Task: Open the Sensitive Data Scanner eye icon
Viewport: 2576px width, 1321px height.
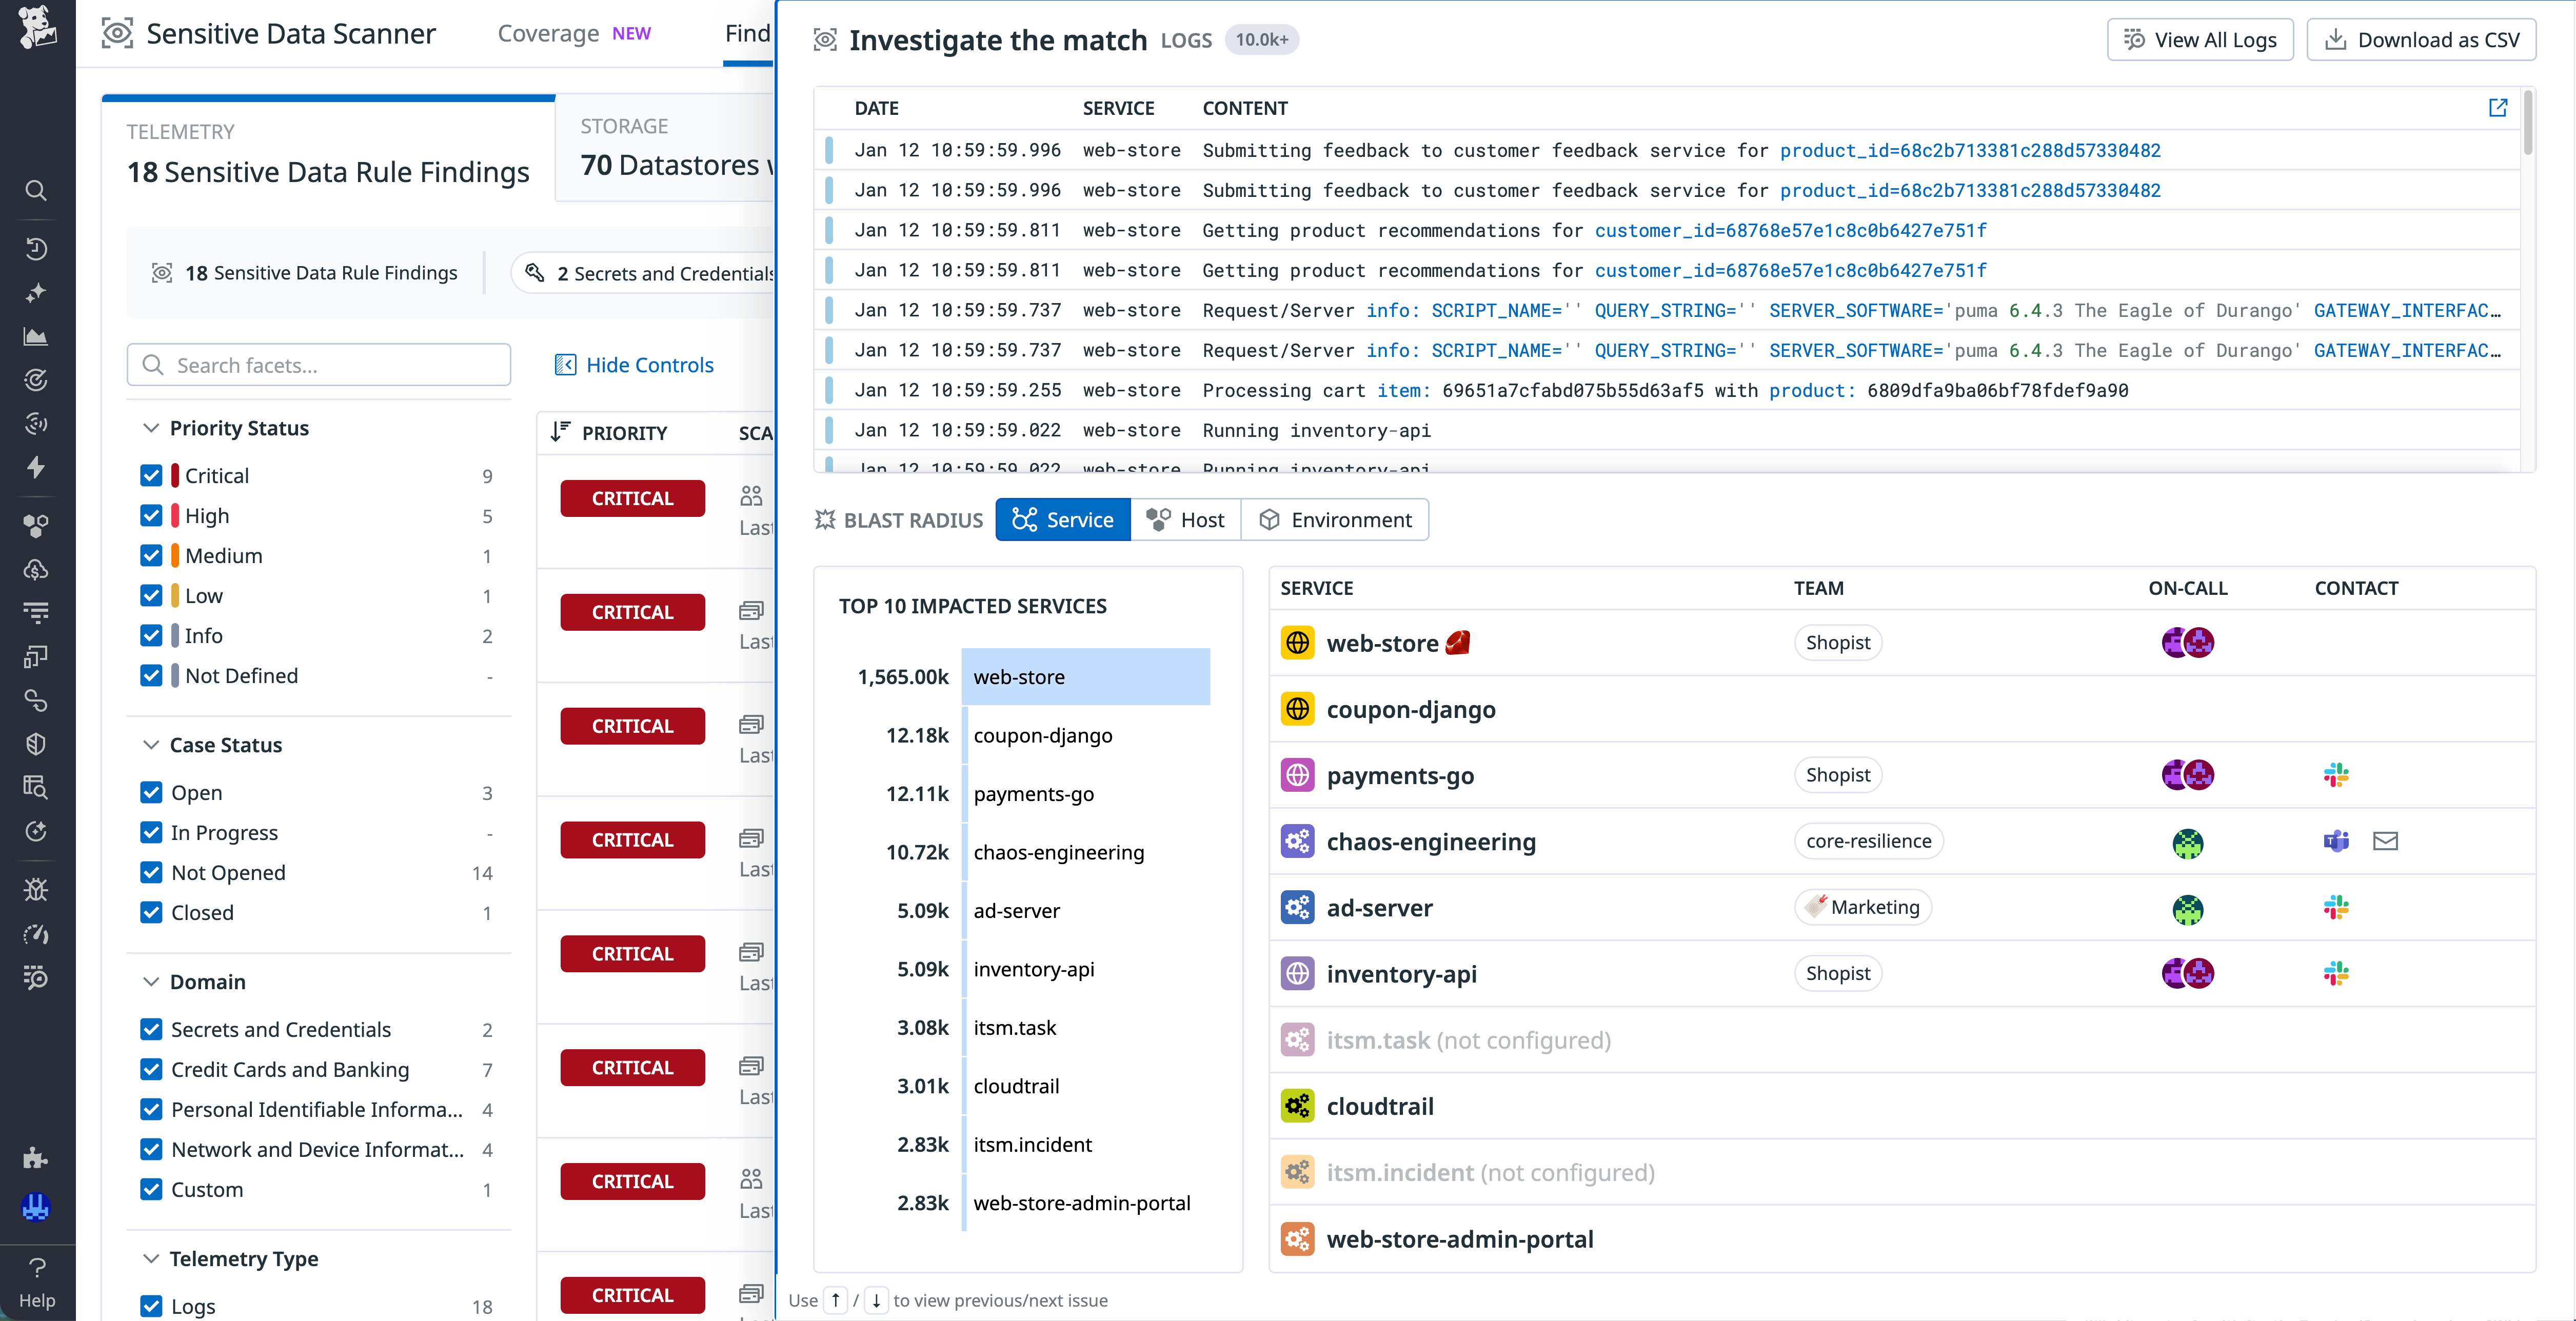Action: point(117,33)
